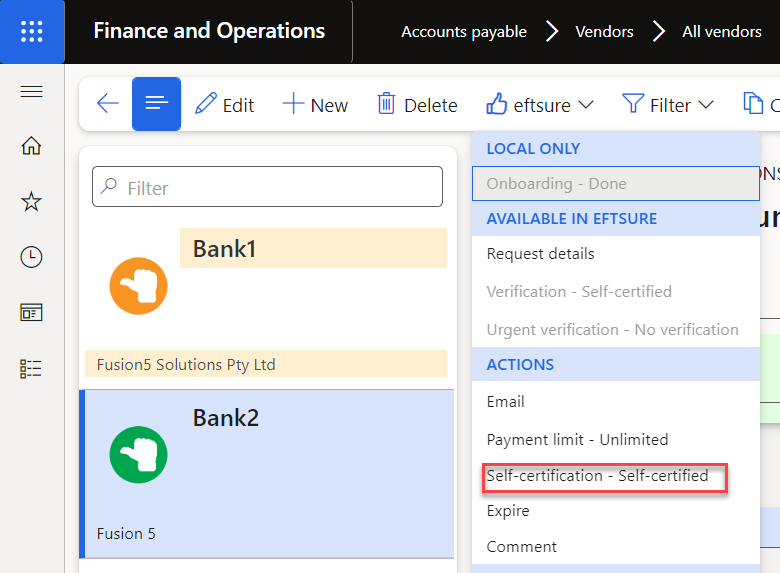Viewport: 780px width, 573px height.
Task: Click Fusion5 Solutions Pty Ltd label
Action: tap(186, 365)
